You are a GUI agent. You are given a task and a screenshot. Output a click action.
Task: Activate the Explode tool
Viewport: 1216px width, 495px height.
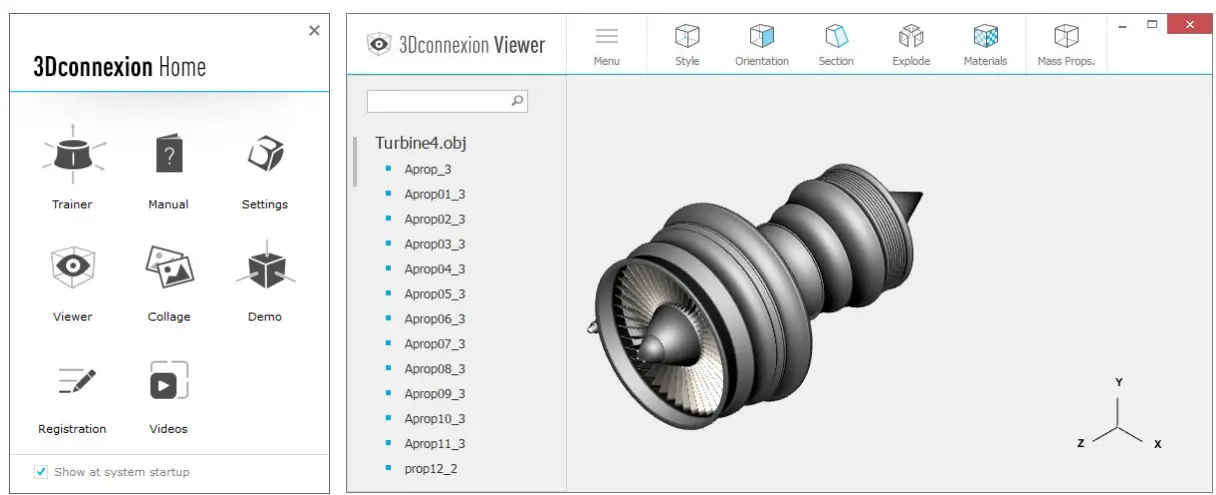pos(911,45)
